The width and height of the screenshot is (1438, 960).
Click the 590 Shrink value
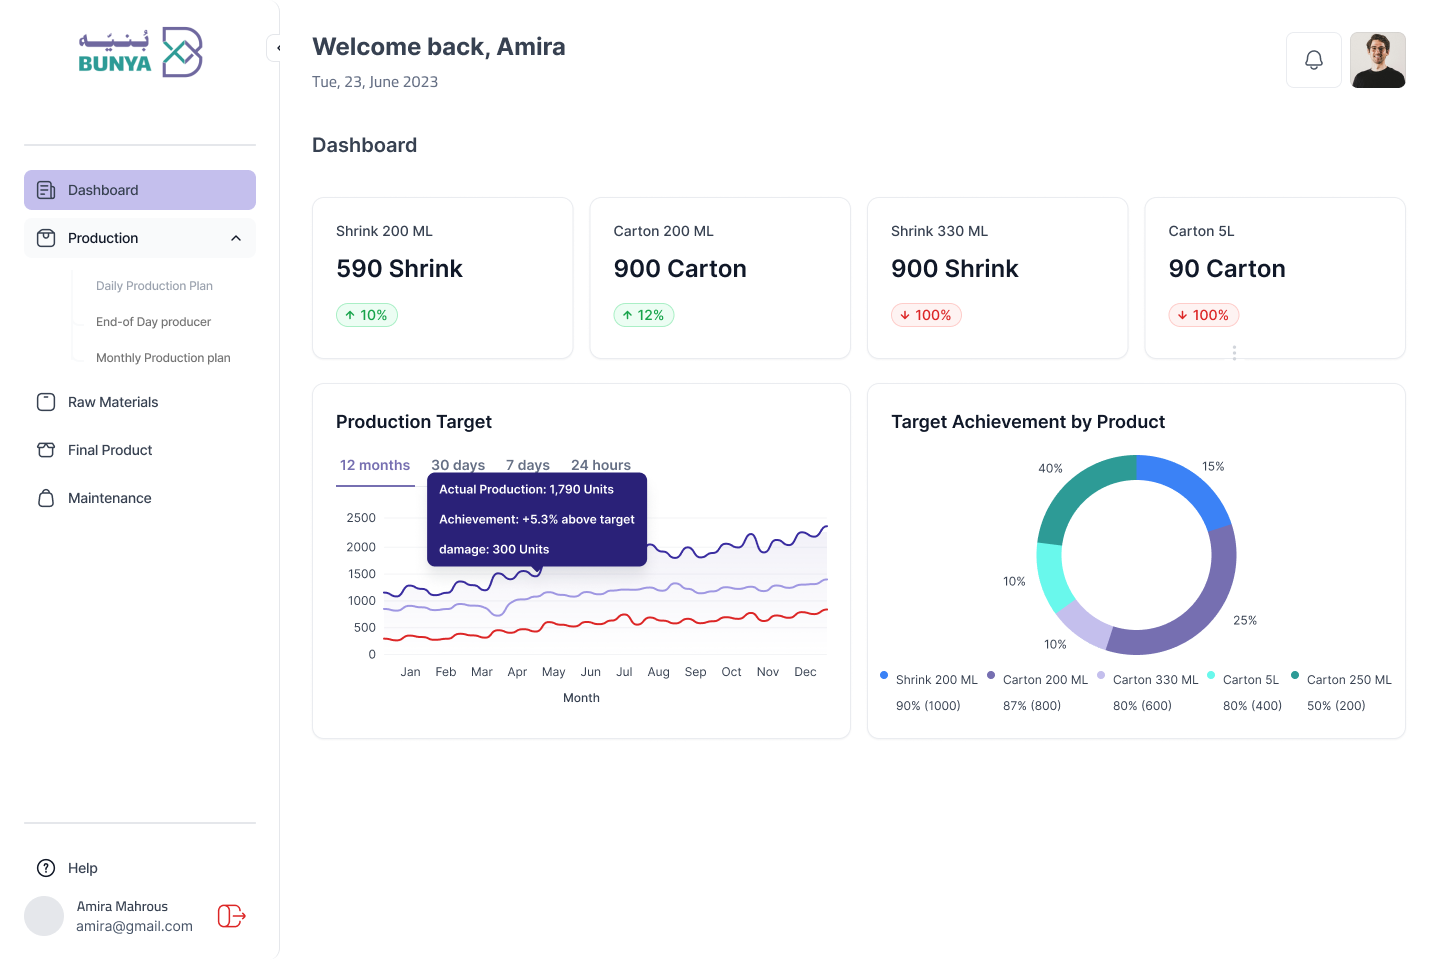click(x=399, y=269)
